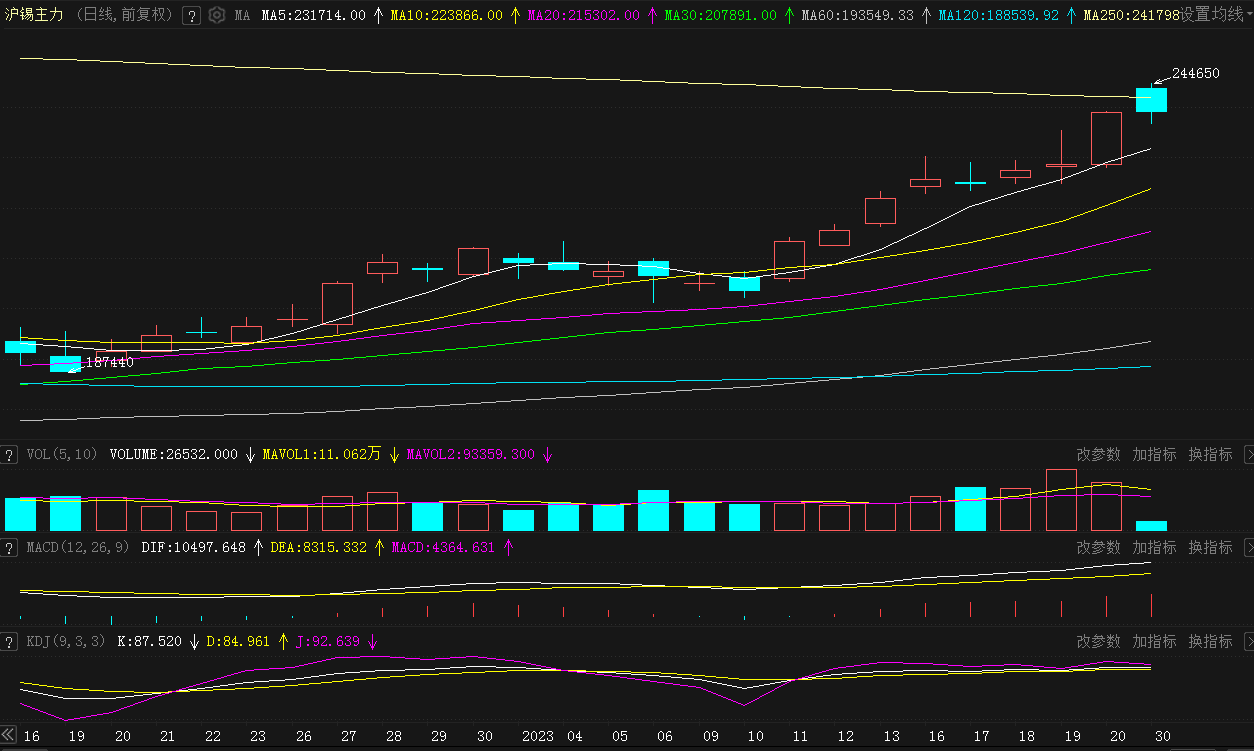Click 改参数 in the MACD panel
This screenshot has height=751, width=1254.
tap(1098, 548)
